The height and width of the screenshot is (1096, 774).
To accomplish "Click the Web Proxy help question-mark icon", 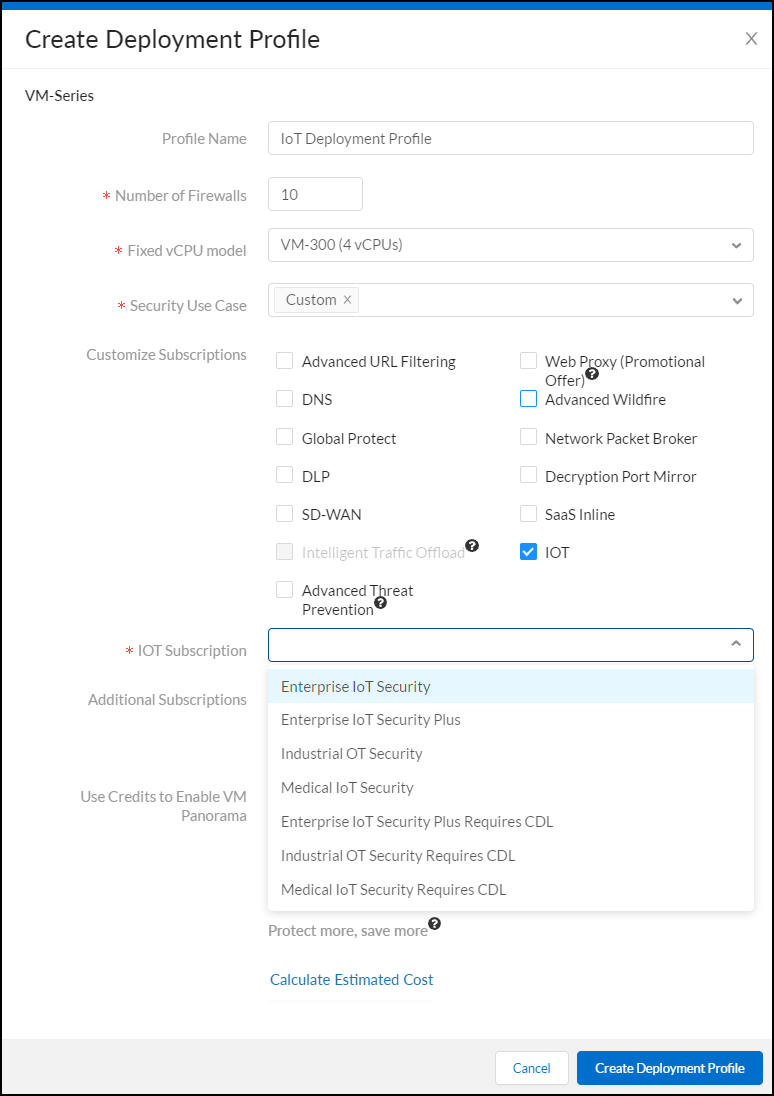I will (x=592, y=374).
